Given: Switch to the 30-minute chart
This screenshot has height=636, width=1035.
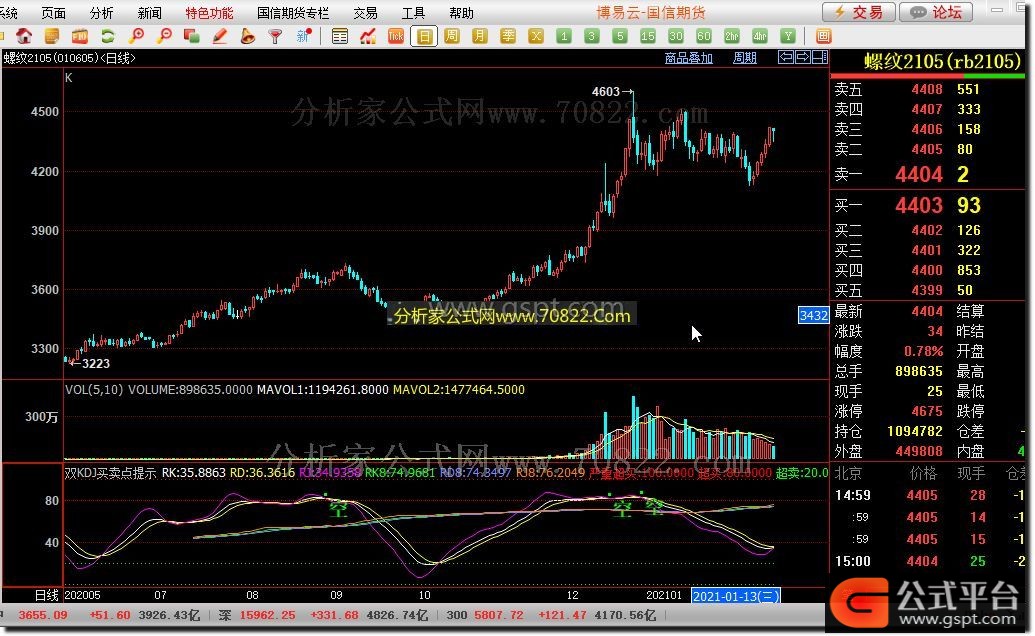Looking at the screenshot, I should [x=676, y=36].
